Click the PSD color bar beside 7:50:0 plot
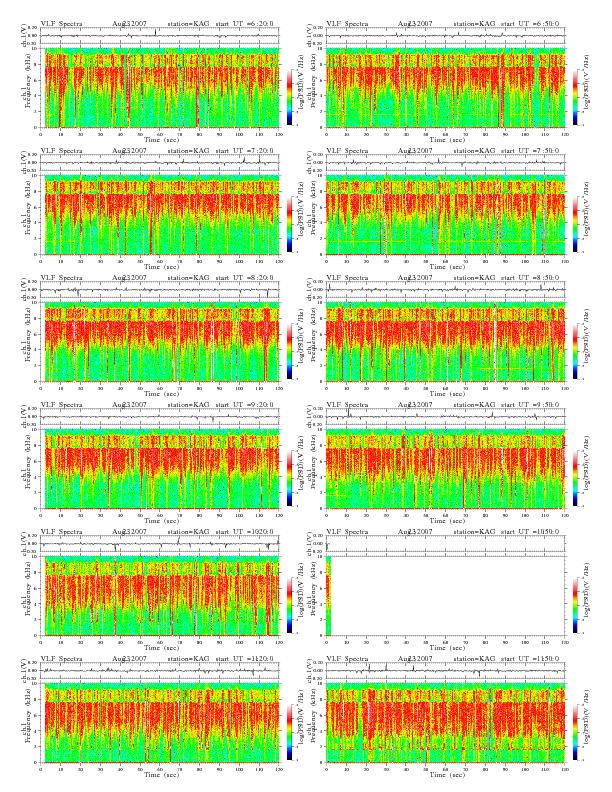 (x=576, y=224)
